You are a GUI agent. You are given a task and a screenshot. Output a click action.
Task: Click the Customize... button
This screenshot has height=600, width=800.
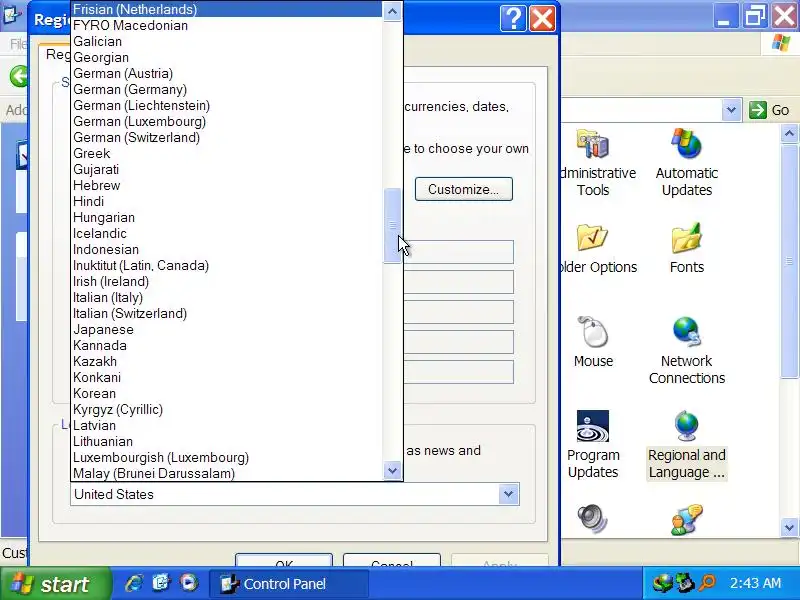click(463, 189)
